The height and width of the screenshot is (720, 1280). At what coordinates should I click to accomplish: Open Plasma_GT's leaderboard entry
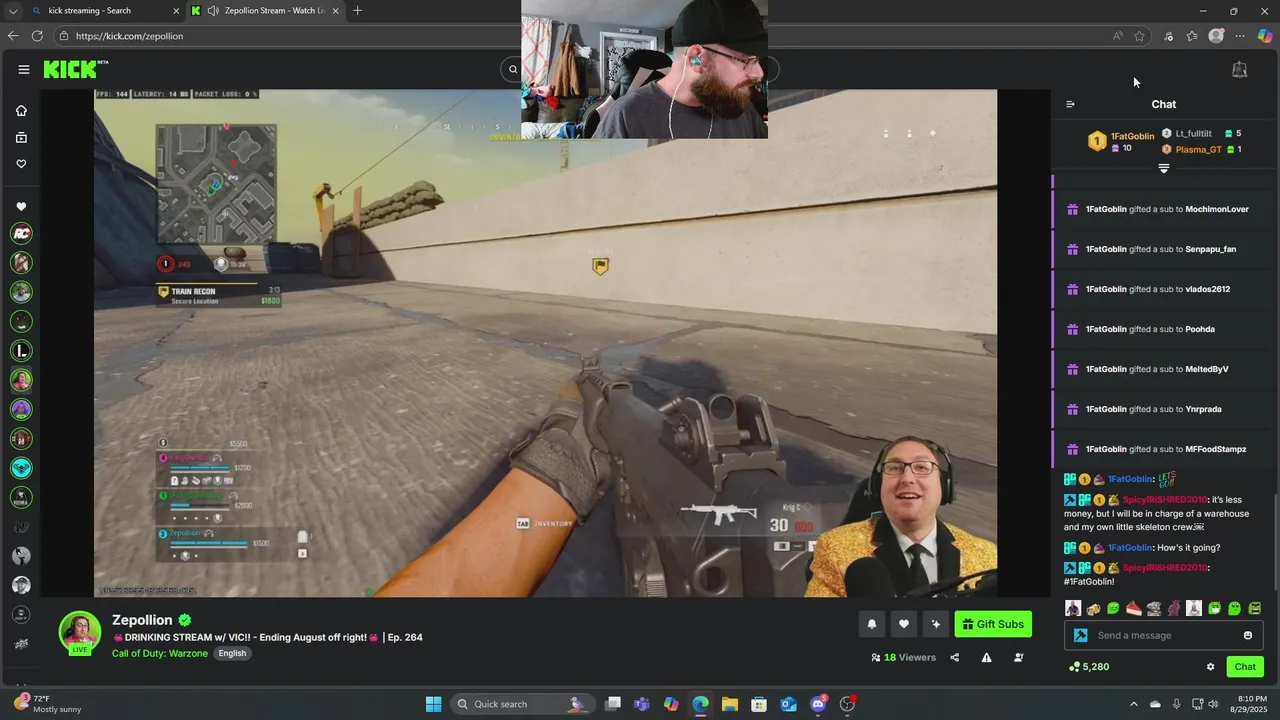click(x=1200, y=149)
